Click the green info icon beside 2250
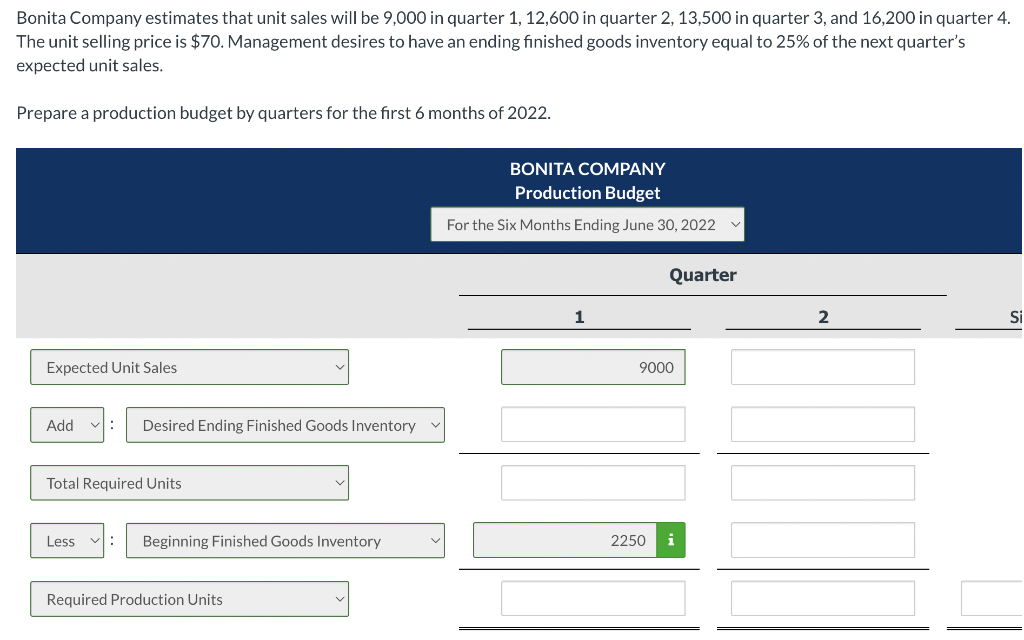The image size is (1024, 640). (x=673, y=540)
